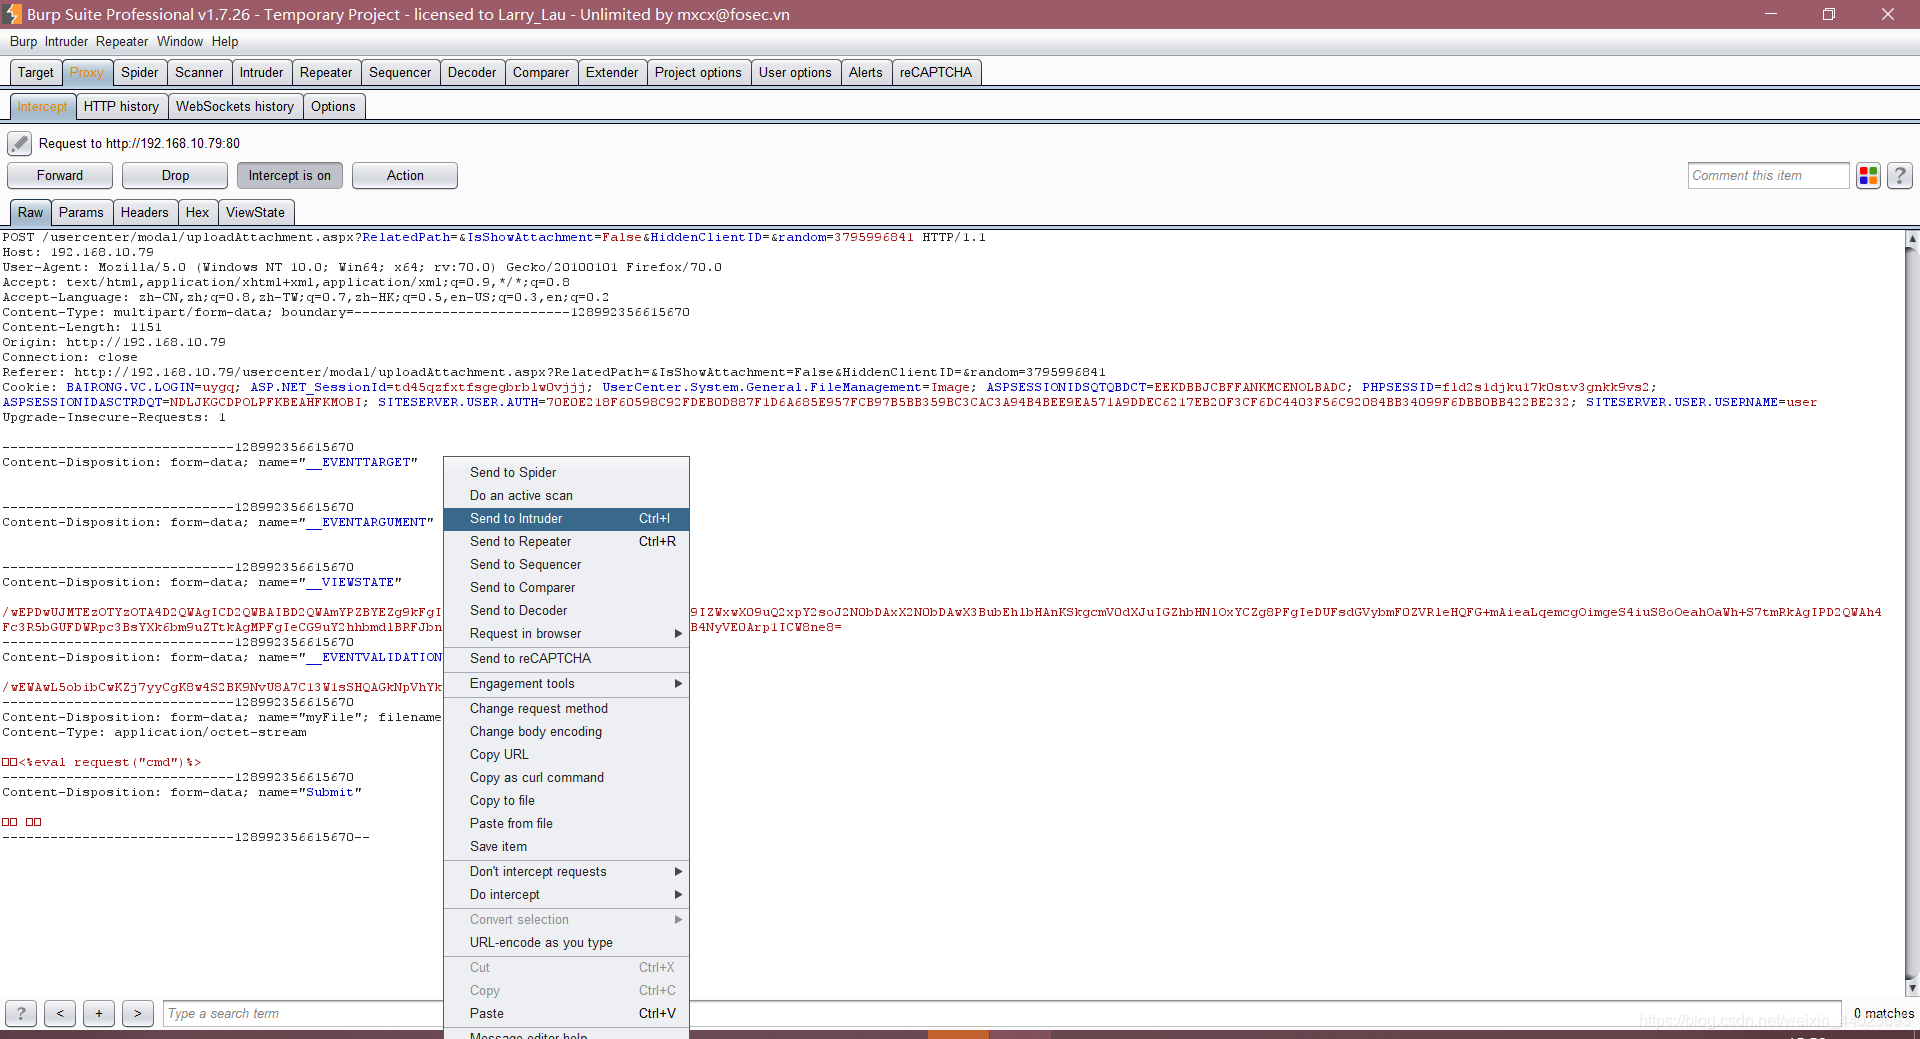Switch to Project options tab
The width and height of the screenshot is (1920, 1039).
[x=698, y=73]
